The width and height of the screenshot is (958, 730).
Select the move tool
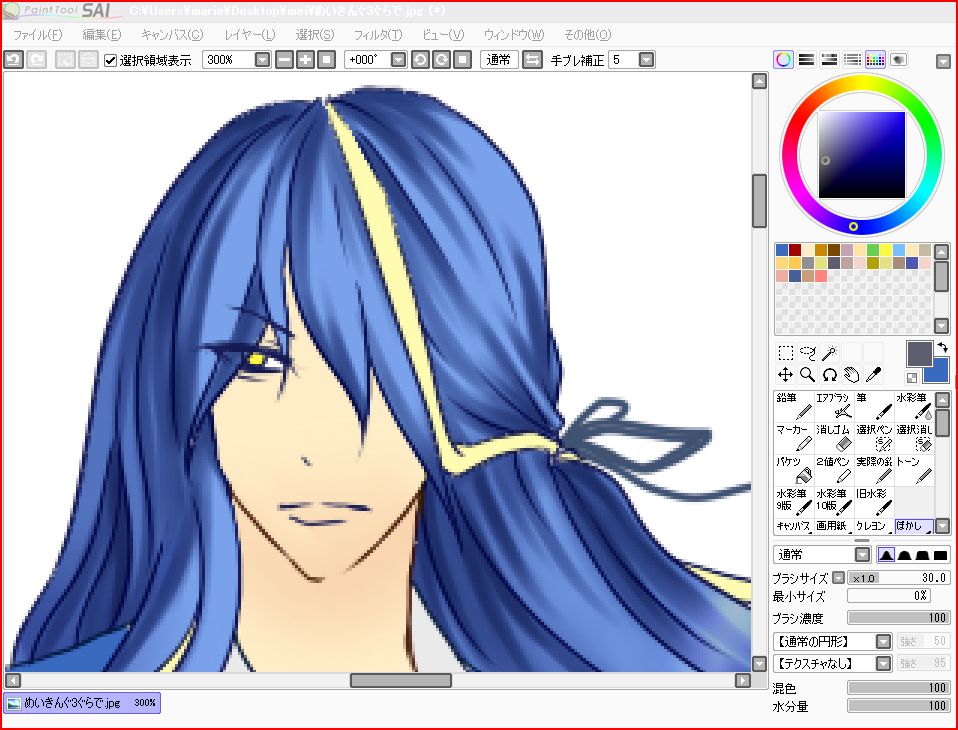pyautogui.click(x=786, y=374)
